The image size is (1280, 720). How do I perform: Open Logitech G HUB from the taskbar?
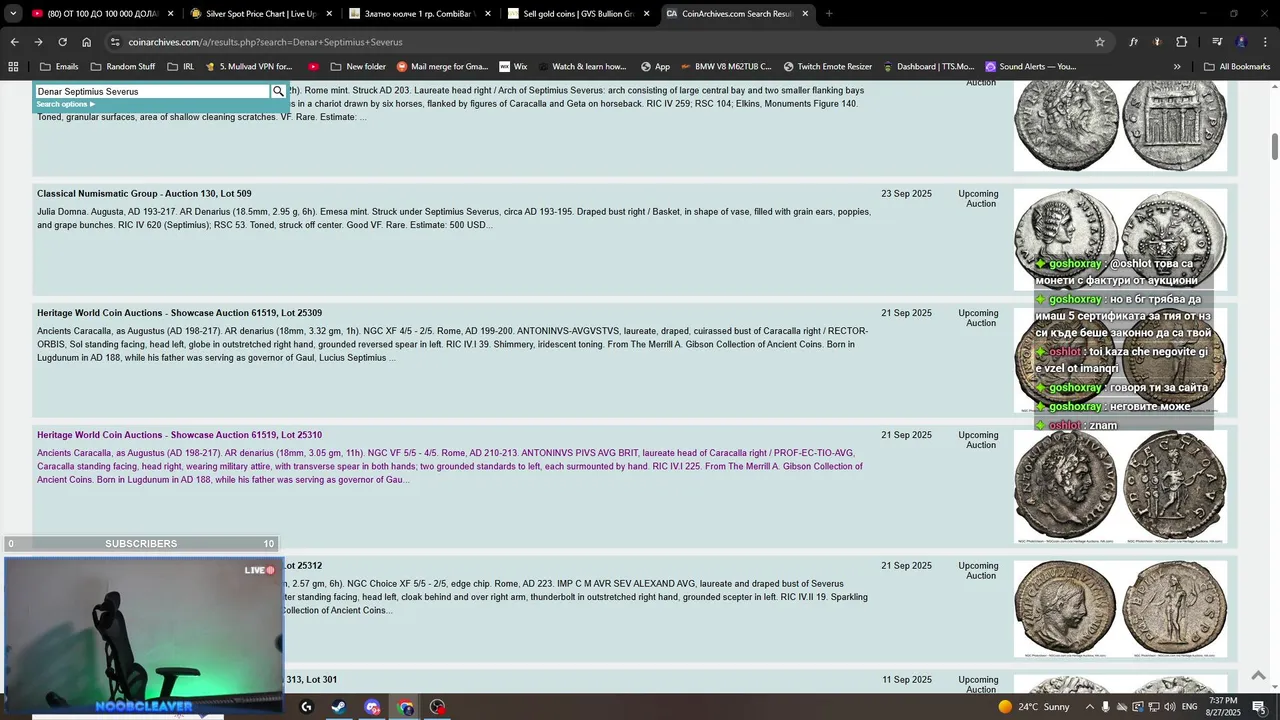306,707
